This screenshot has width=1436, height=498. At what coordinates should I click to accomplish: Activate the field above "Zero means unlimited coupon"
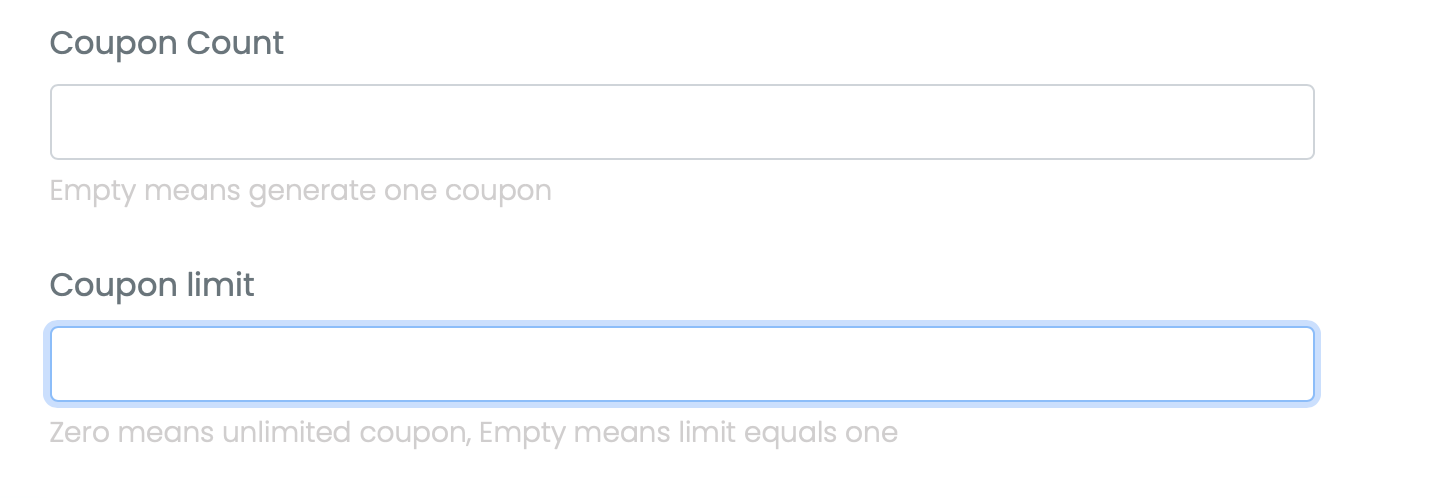point(681,364)
